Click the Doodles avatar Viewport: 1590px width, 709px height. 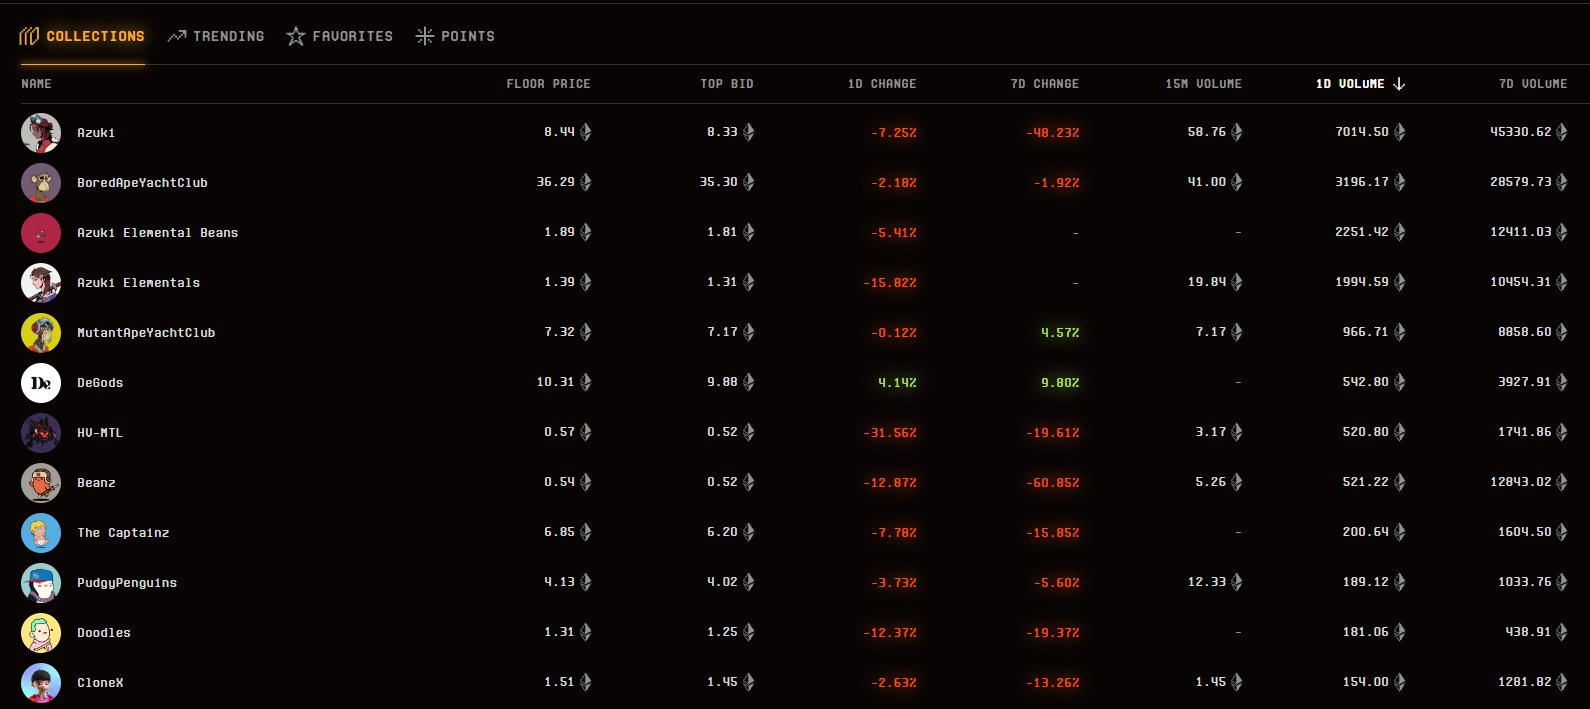[x=41, y=633]
